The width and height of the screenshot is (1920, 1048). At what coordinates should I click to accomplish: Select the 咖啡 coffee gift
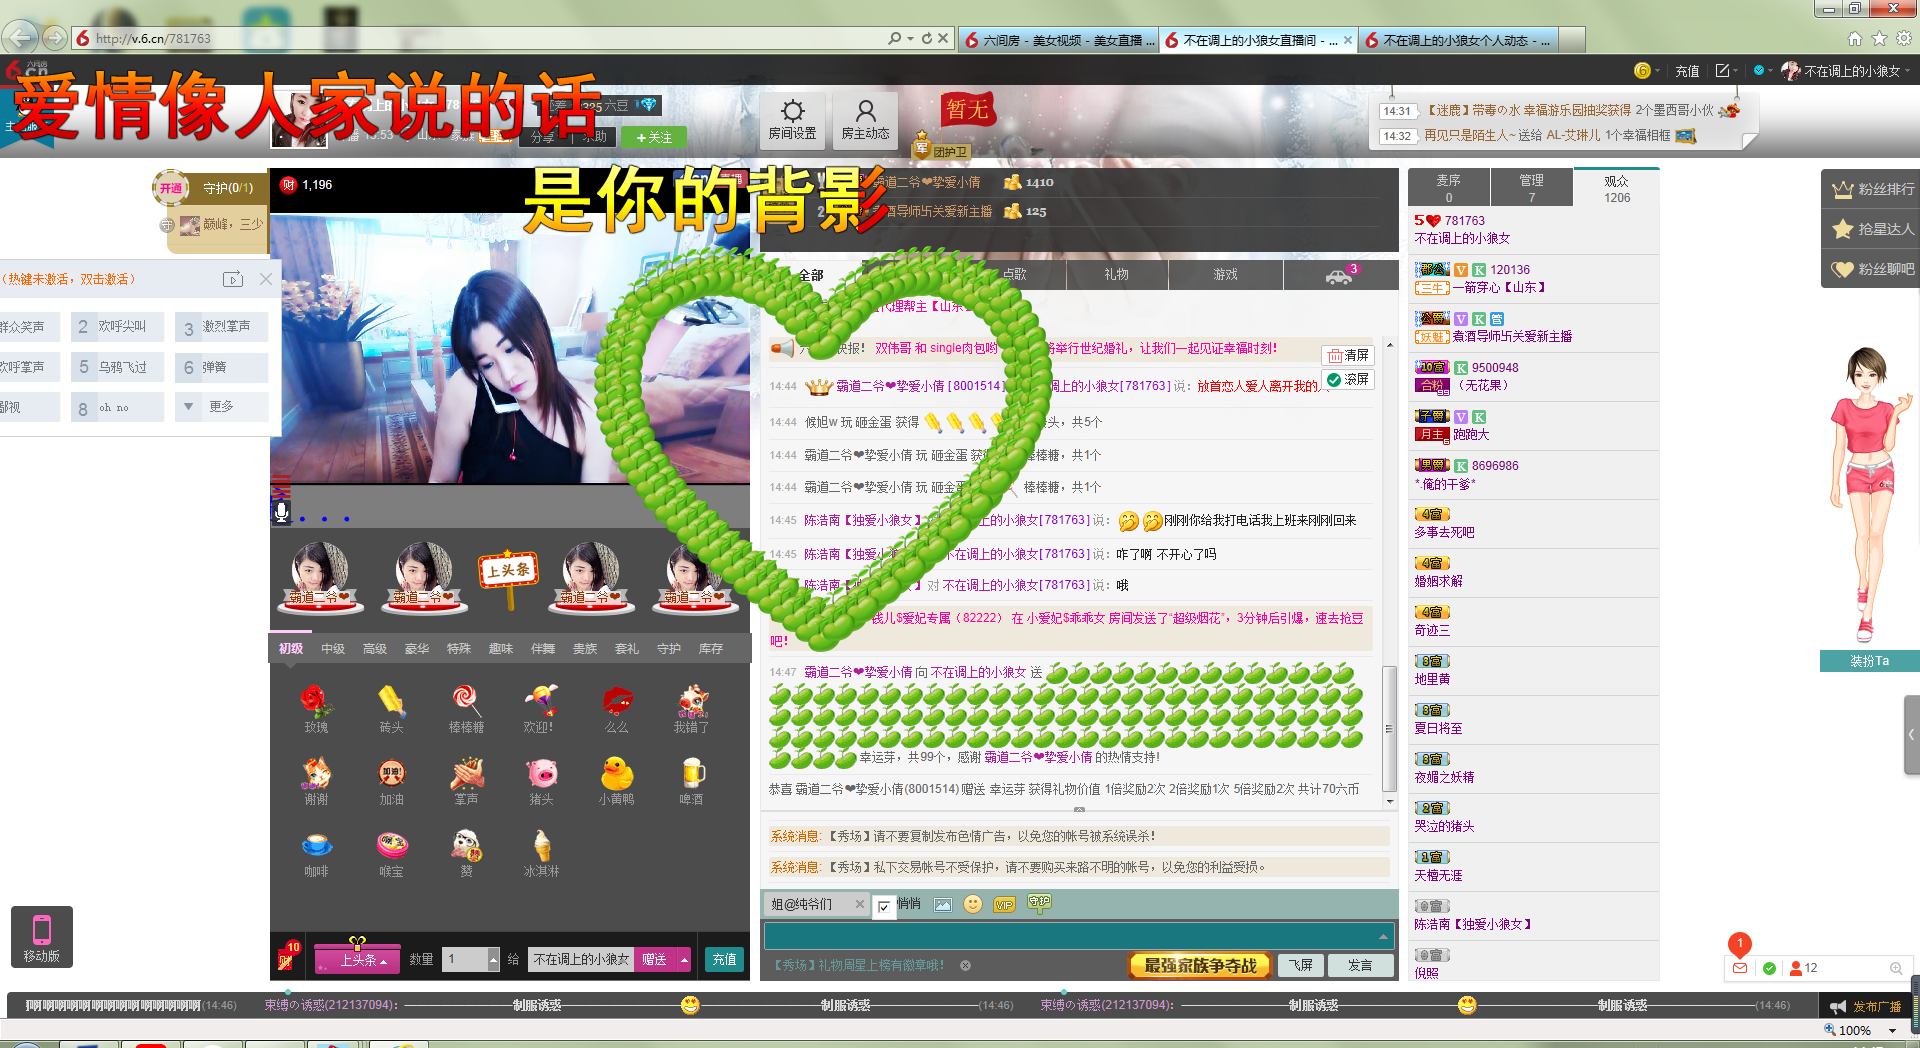pos(316,853)
